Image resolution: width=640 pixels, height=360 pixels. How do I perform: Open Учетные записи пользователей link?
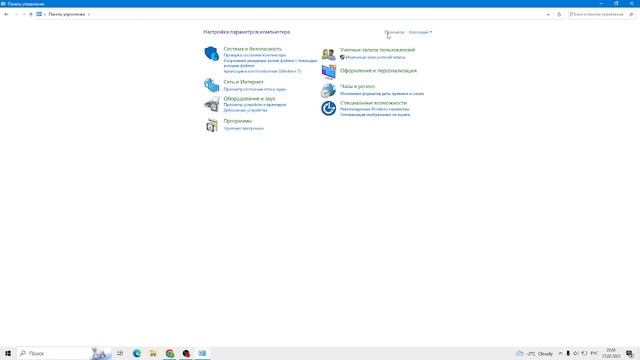pos(377,50)
